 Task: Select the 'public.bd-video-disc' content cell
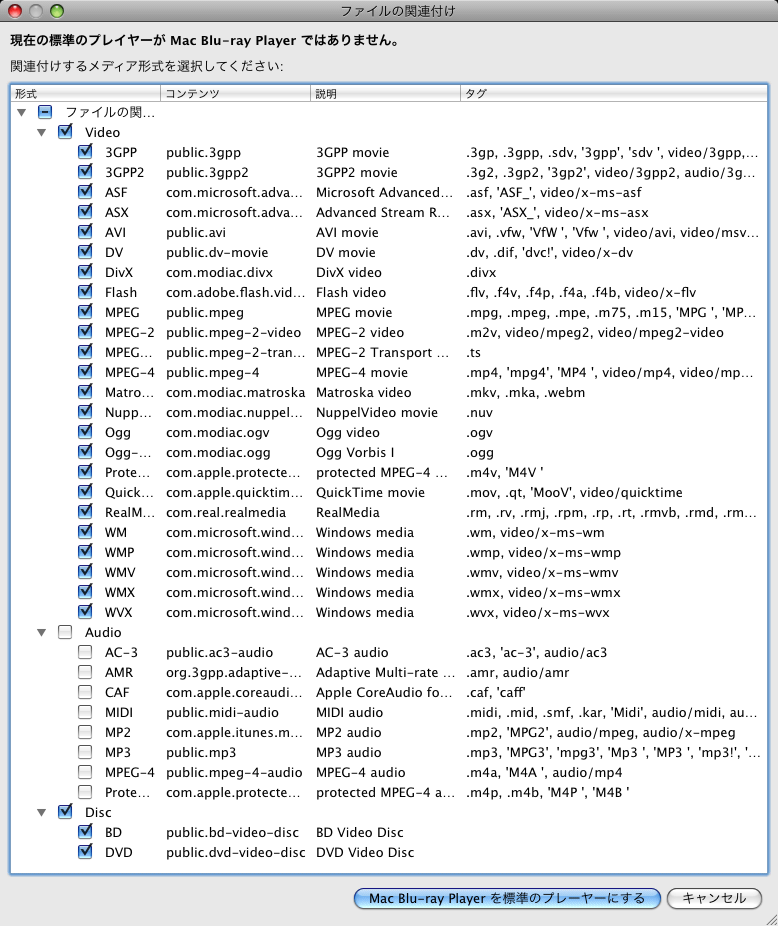point(232,833)
